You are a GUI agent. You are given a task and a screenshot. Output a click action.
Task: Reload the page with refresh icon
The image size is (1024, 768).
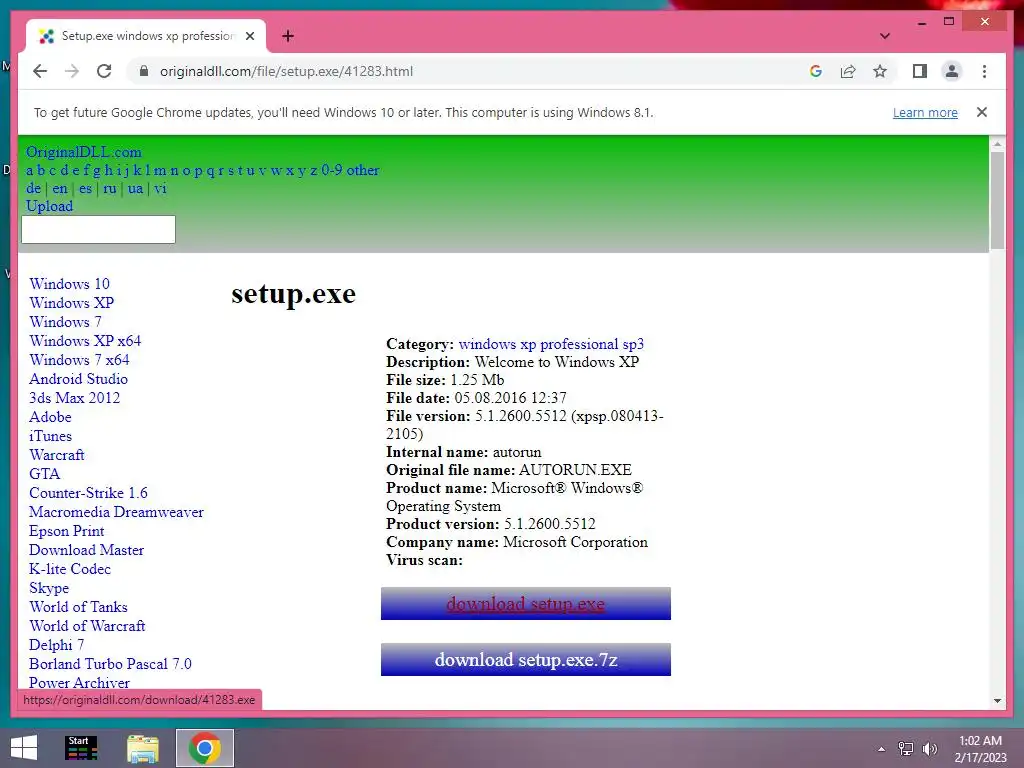(104, 71)
